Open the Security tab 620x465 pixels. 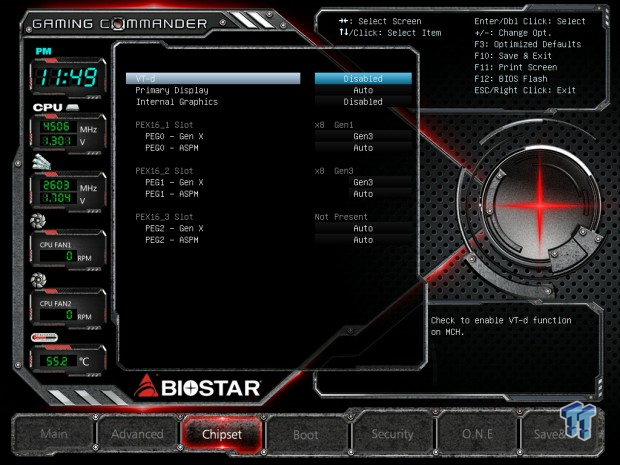tap(392, 434)
